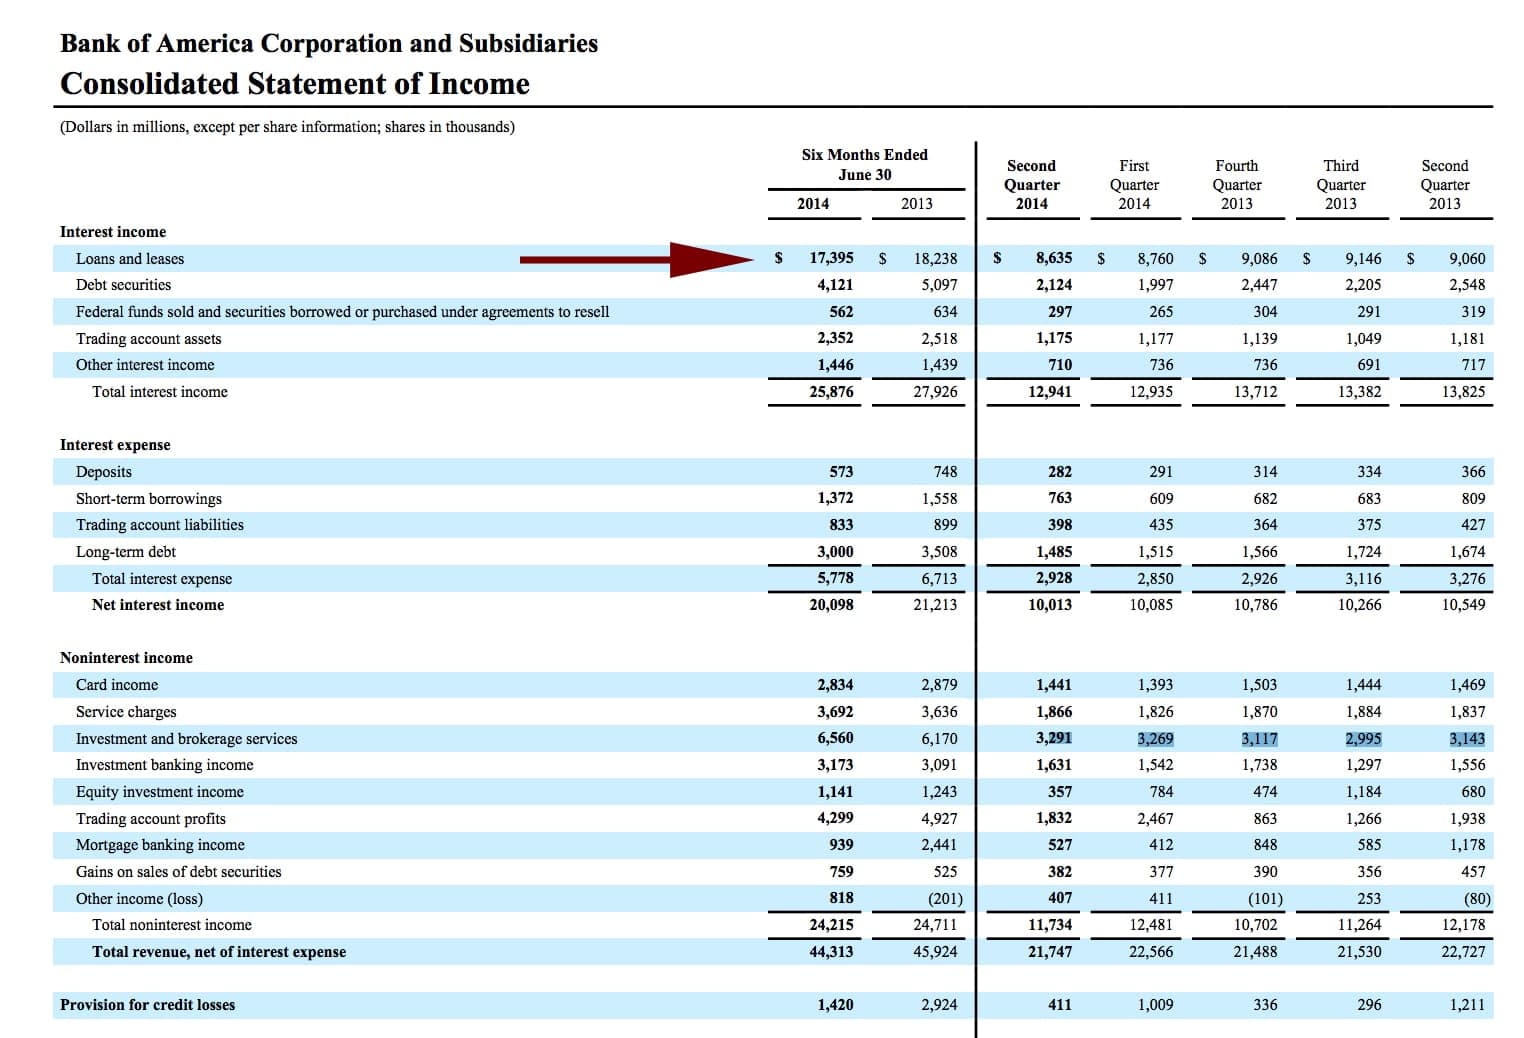Select the 'Mortgage banking income' row label
The width and height of the screenshot is (1524, 1038).
(x=160, y=845)
